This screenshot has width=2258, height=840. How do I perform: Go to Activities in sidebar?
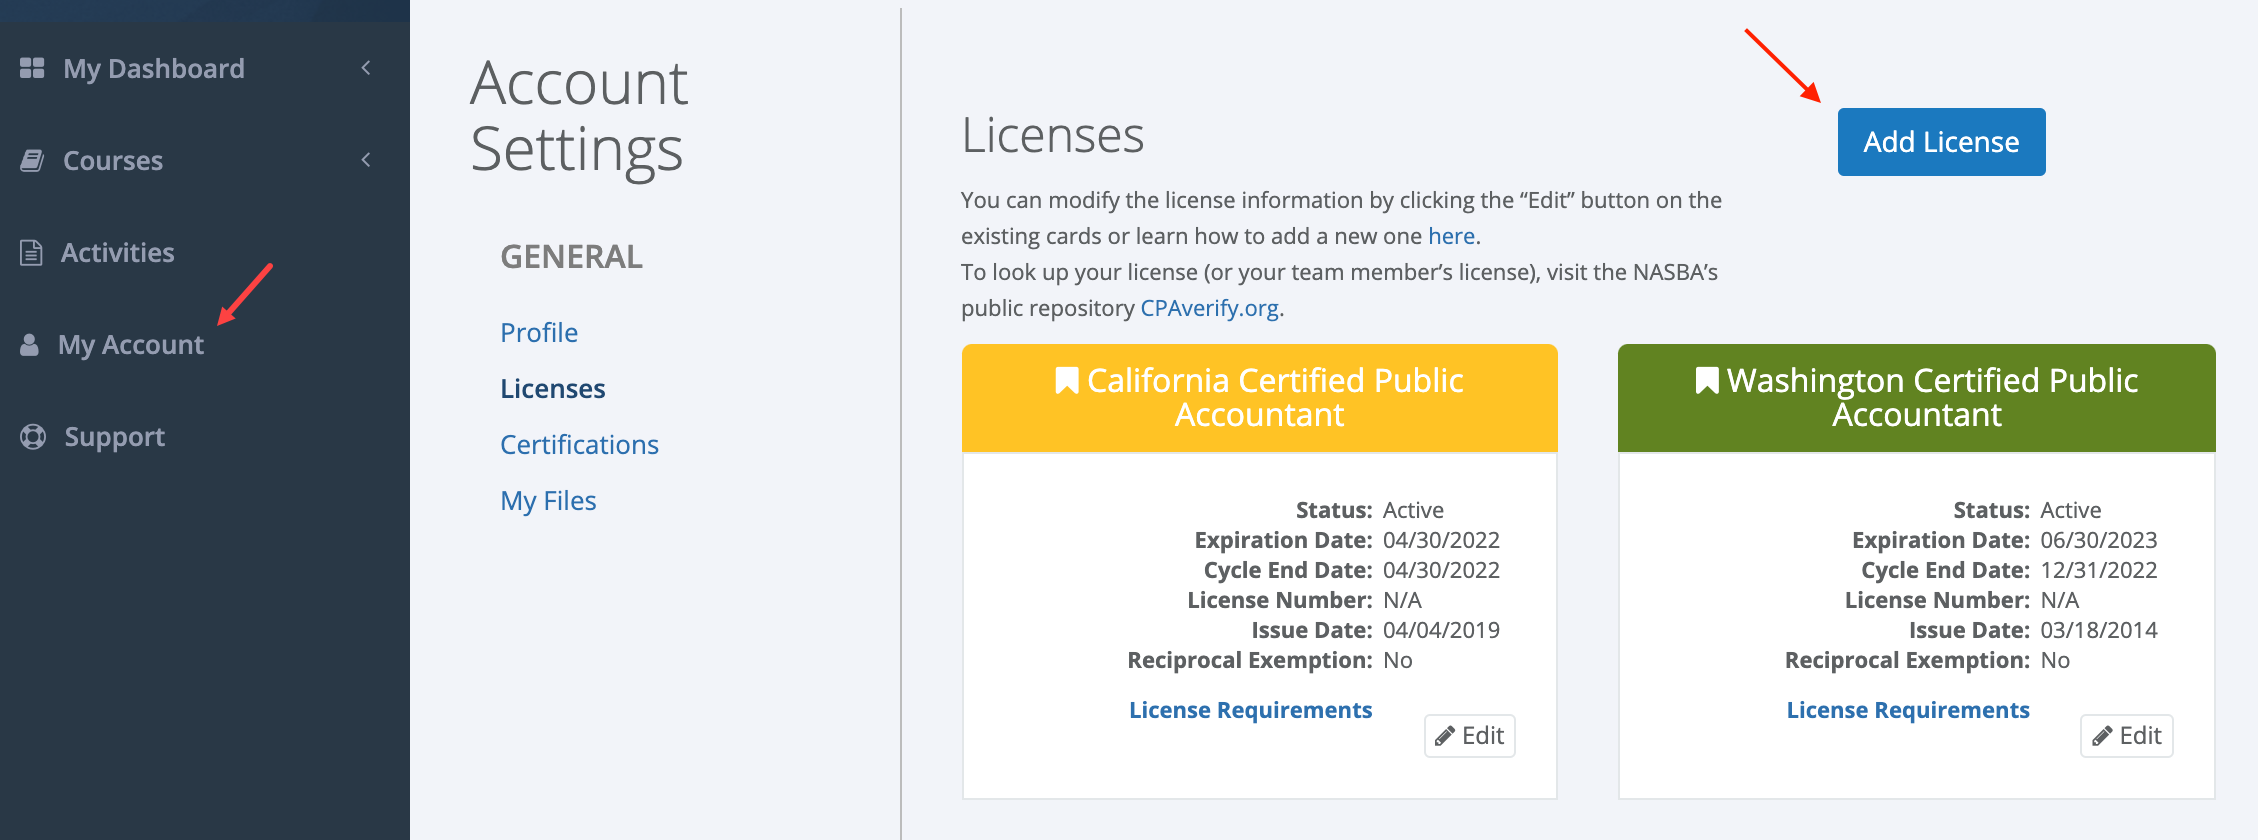[x=118, y=252]
